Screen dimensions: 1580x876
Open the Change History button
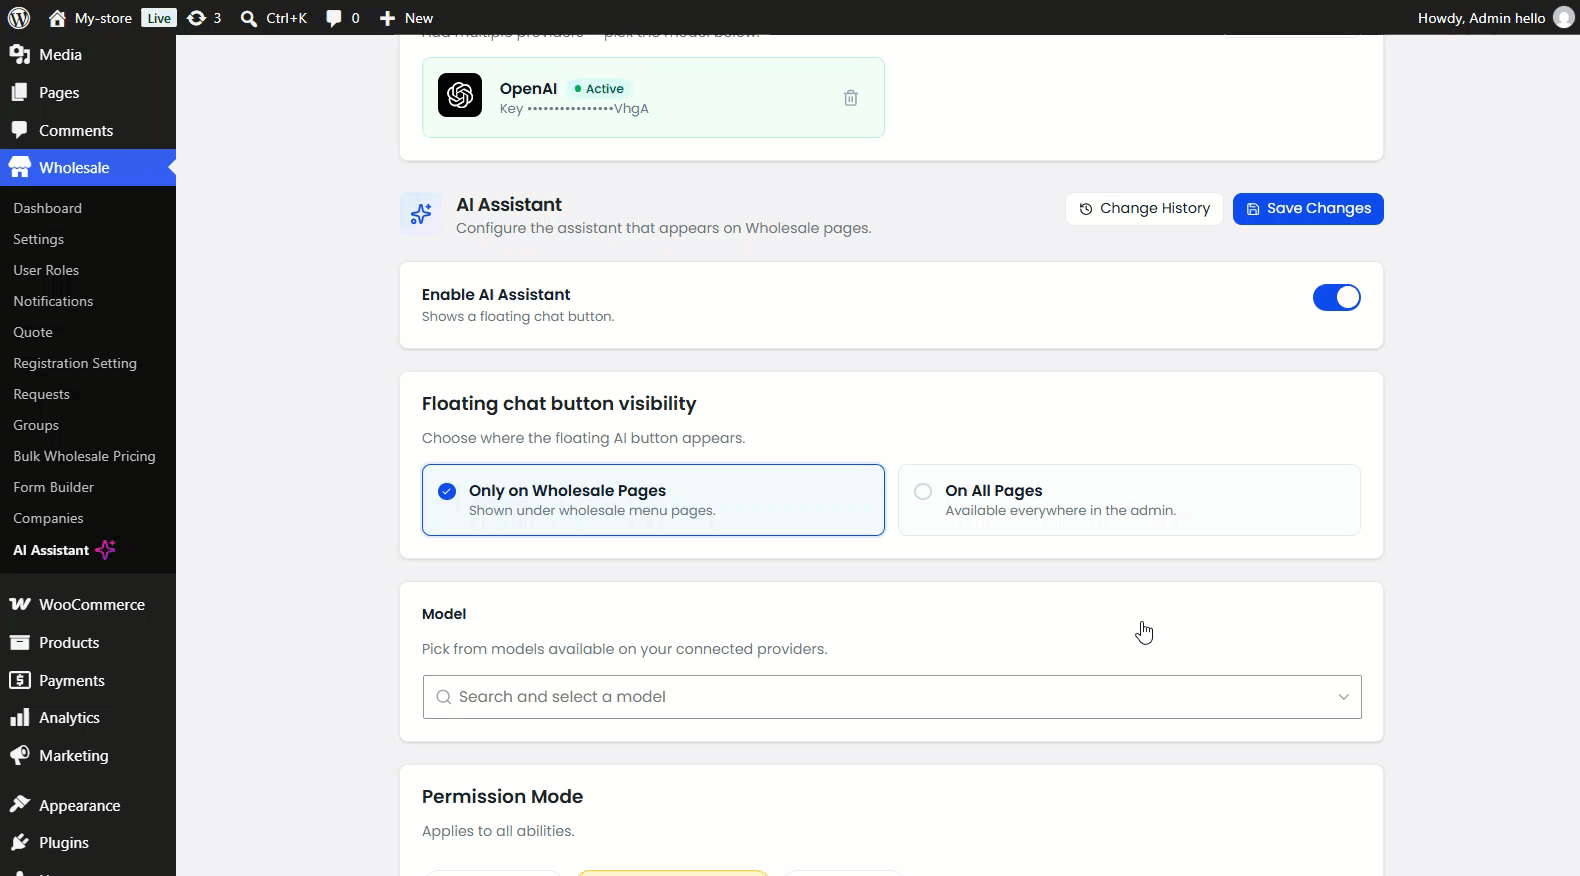coord(1144,209)
